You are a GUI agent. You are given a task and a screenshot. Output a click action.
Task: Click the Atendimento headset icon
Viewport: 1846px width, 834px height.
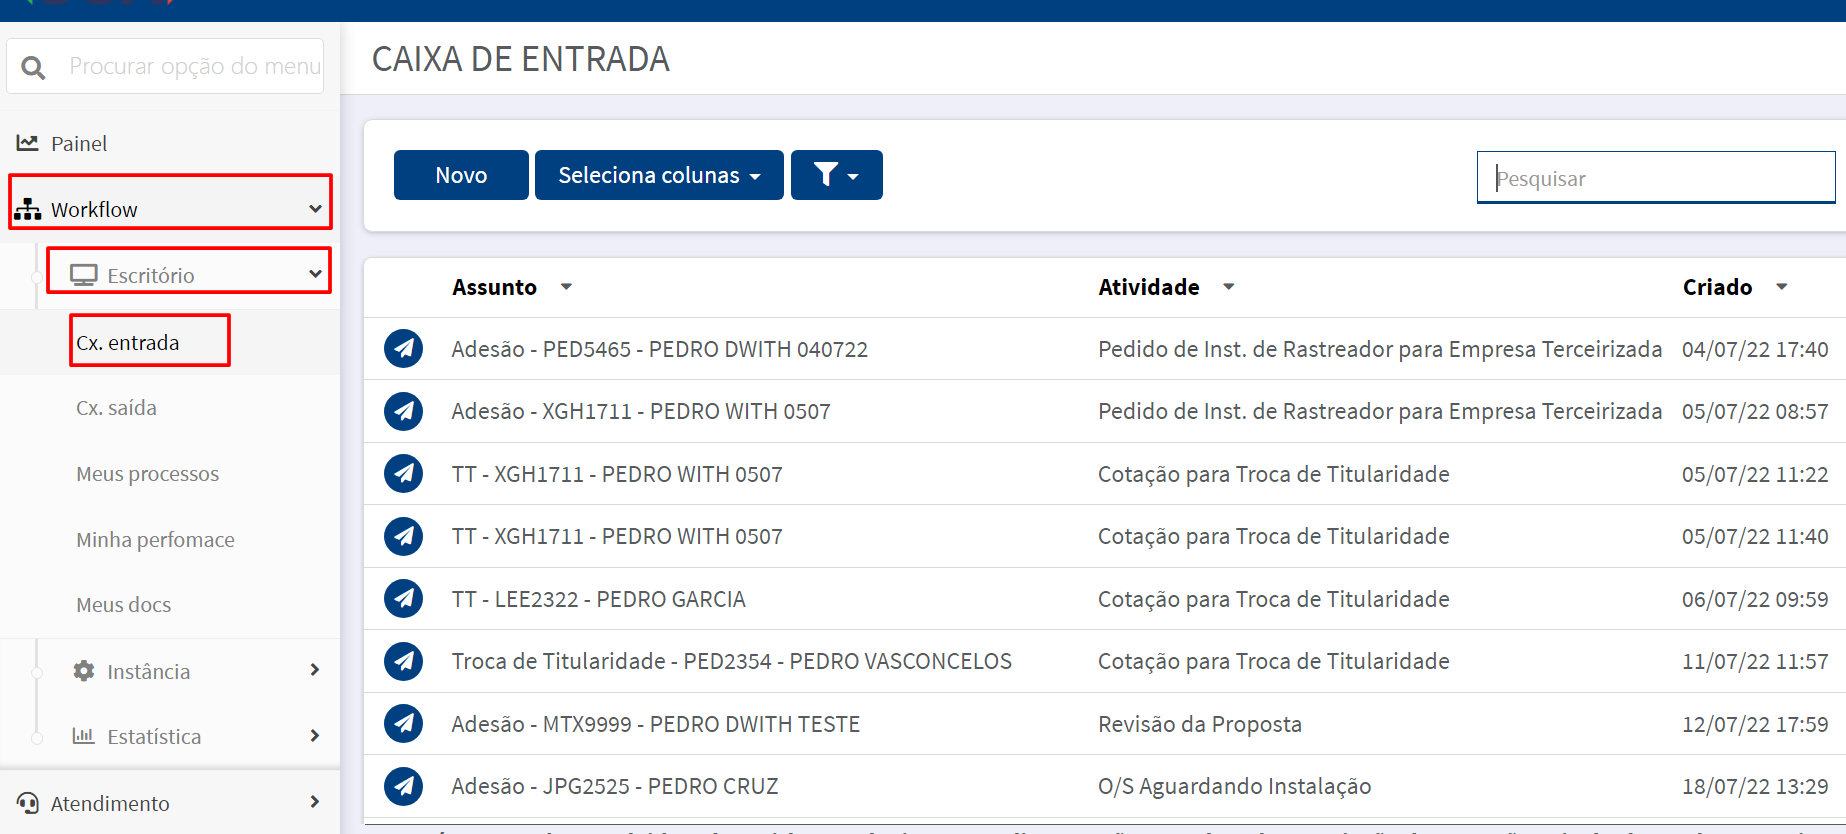coord(28,803)
